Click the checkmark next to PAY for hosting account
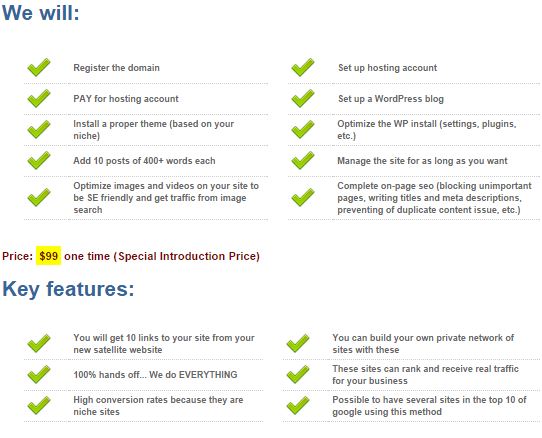 pos(39,98)
